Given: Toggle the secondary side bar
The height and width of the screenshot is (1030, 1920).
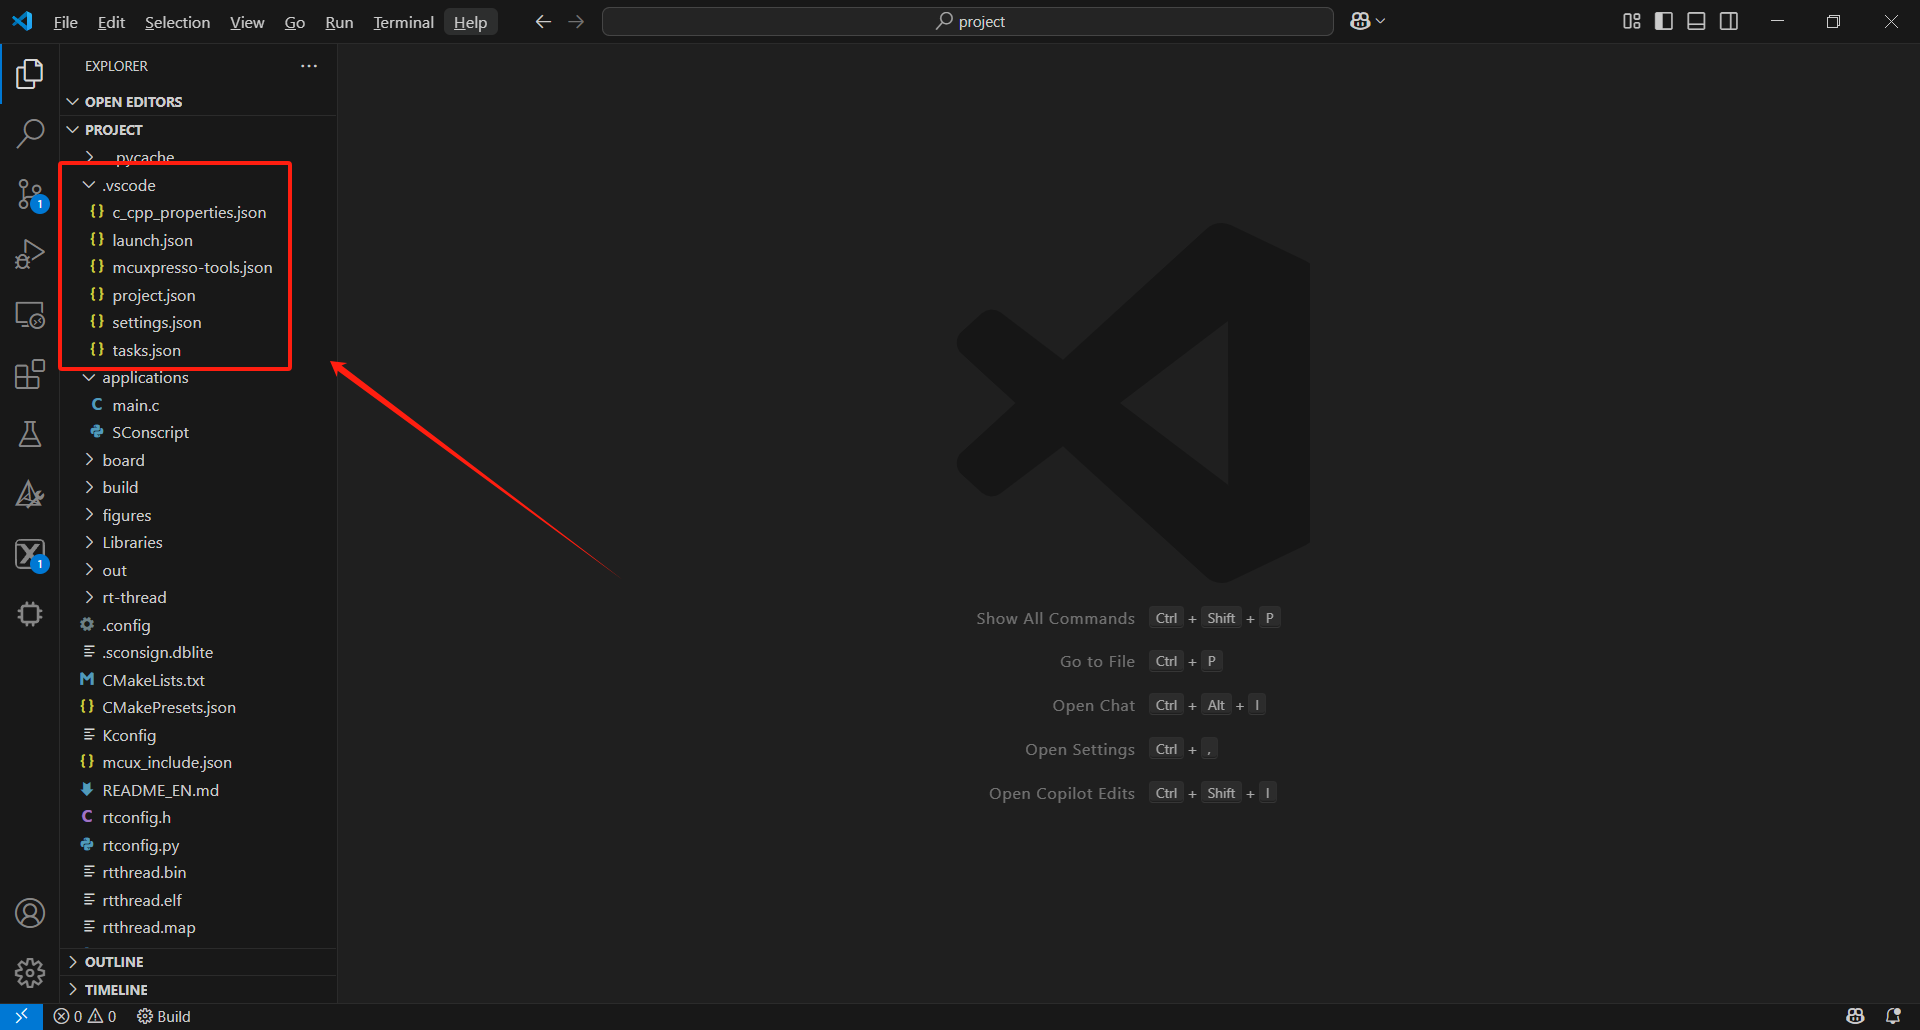Looking at the screenshot, I should (1729, 21).
